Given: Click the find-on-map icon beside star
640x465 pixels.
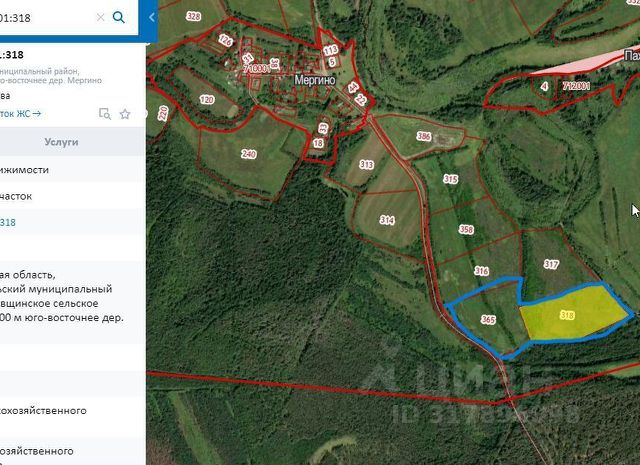Looking at the screenshot, I should 105,113.
